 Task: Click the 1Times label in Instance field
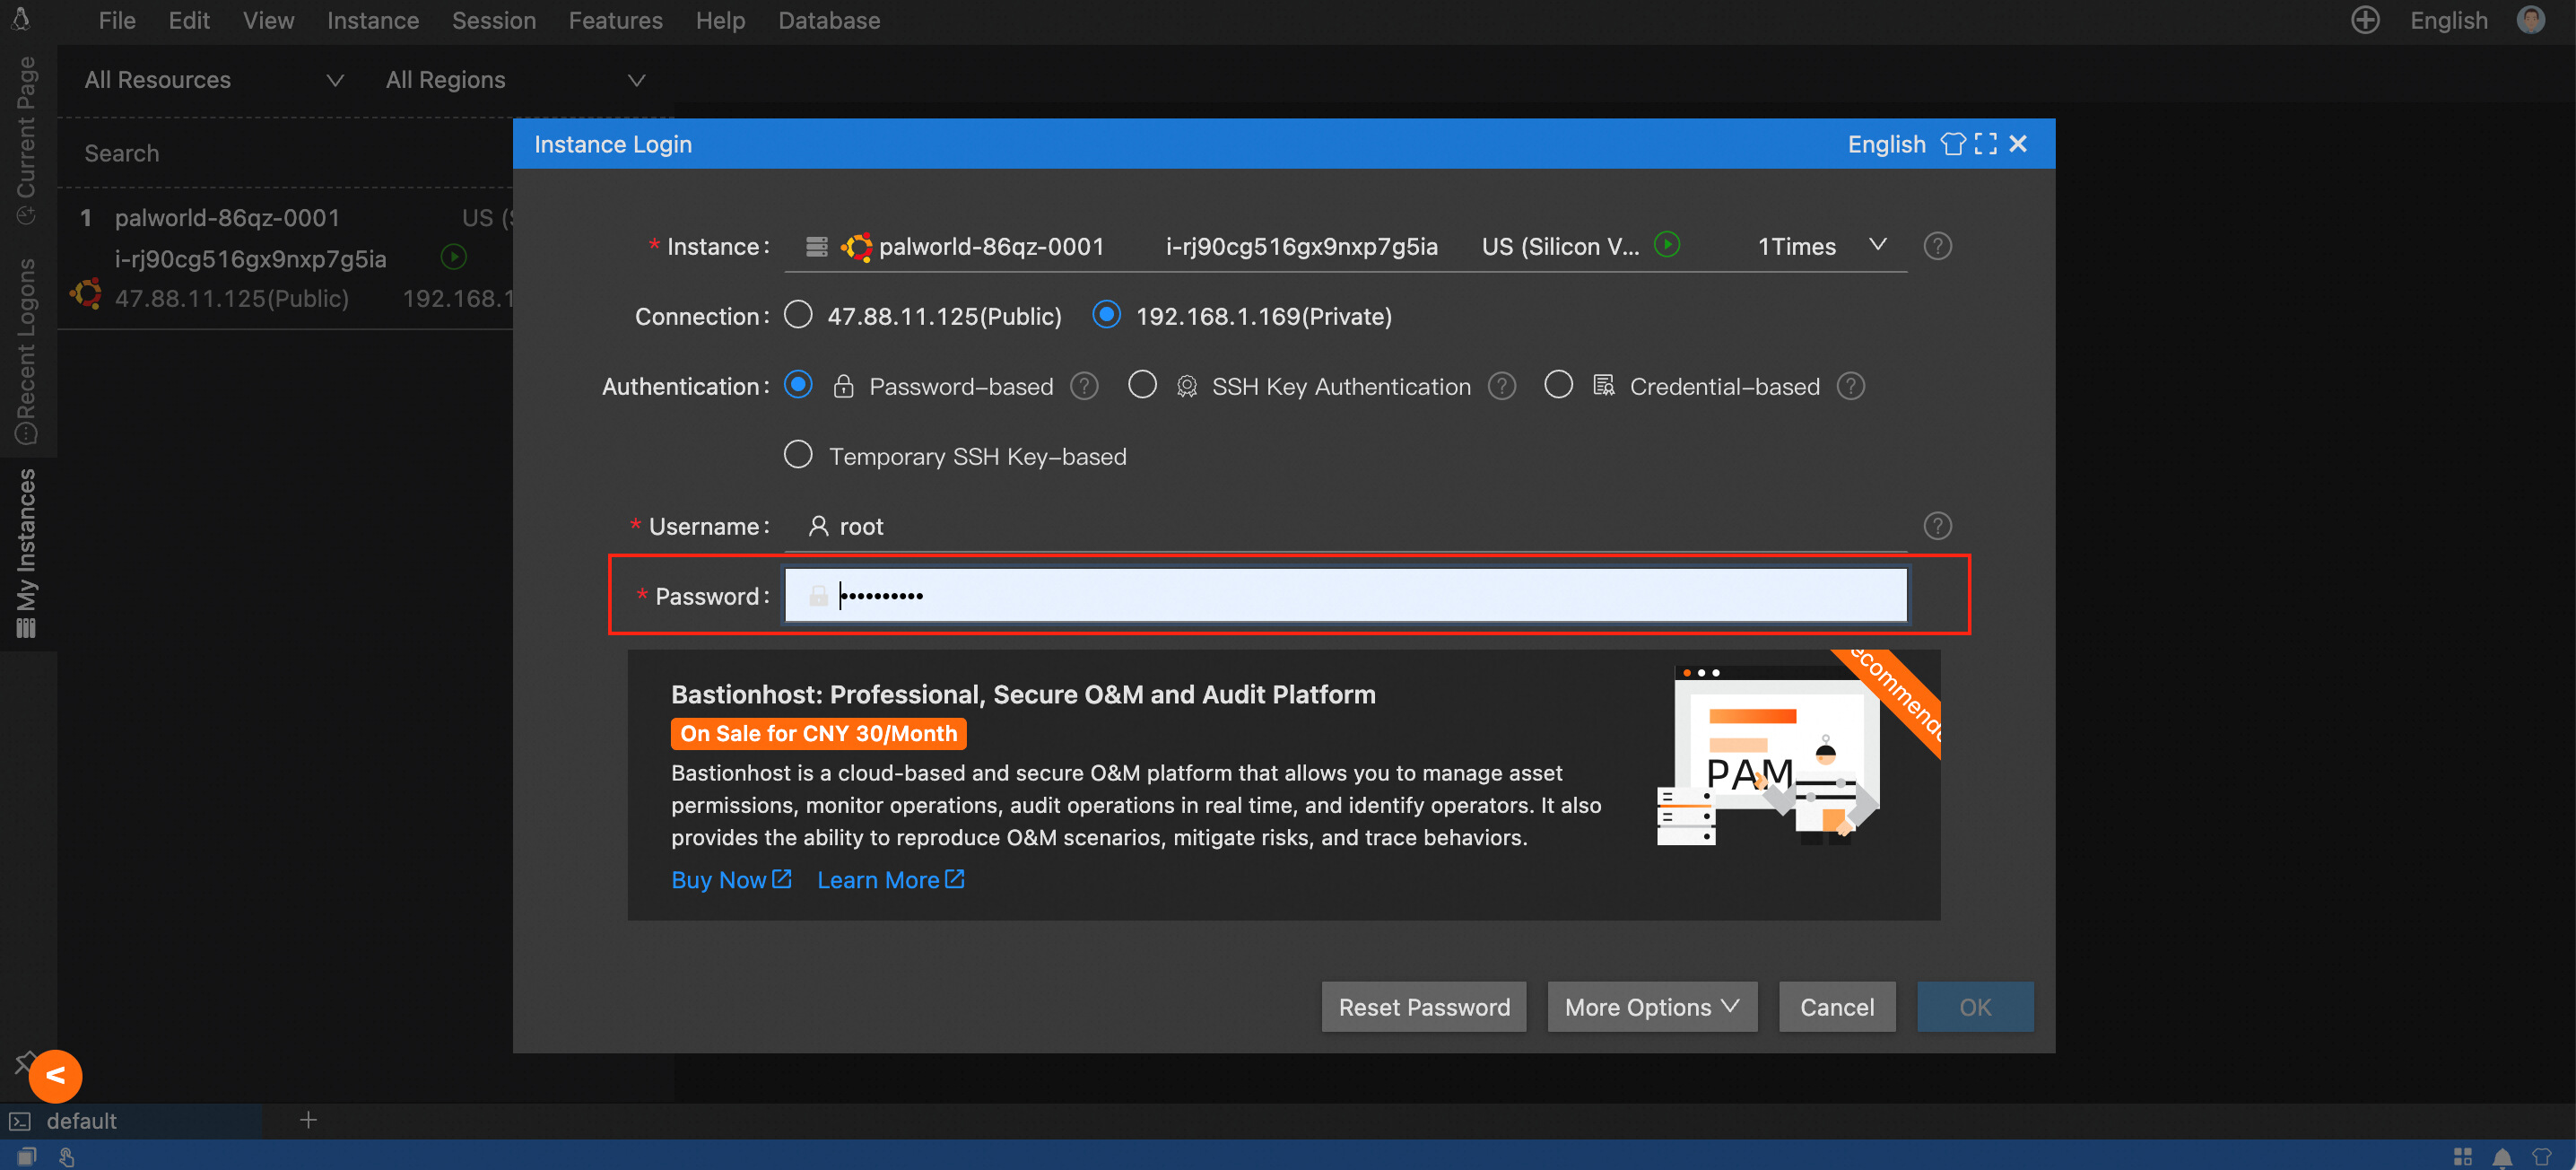tap(1797, 247)
